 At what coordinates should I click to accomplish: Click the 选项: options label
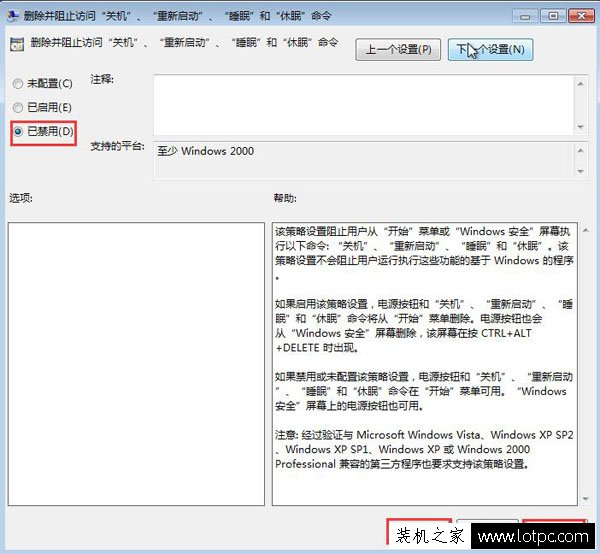point(21,198)
